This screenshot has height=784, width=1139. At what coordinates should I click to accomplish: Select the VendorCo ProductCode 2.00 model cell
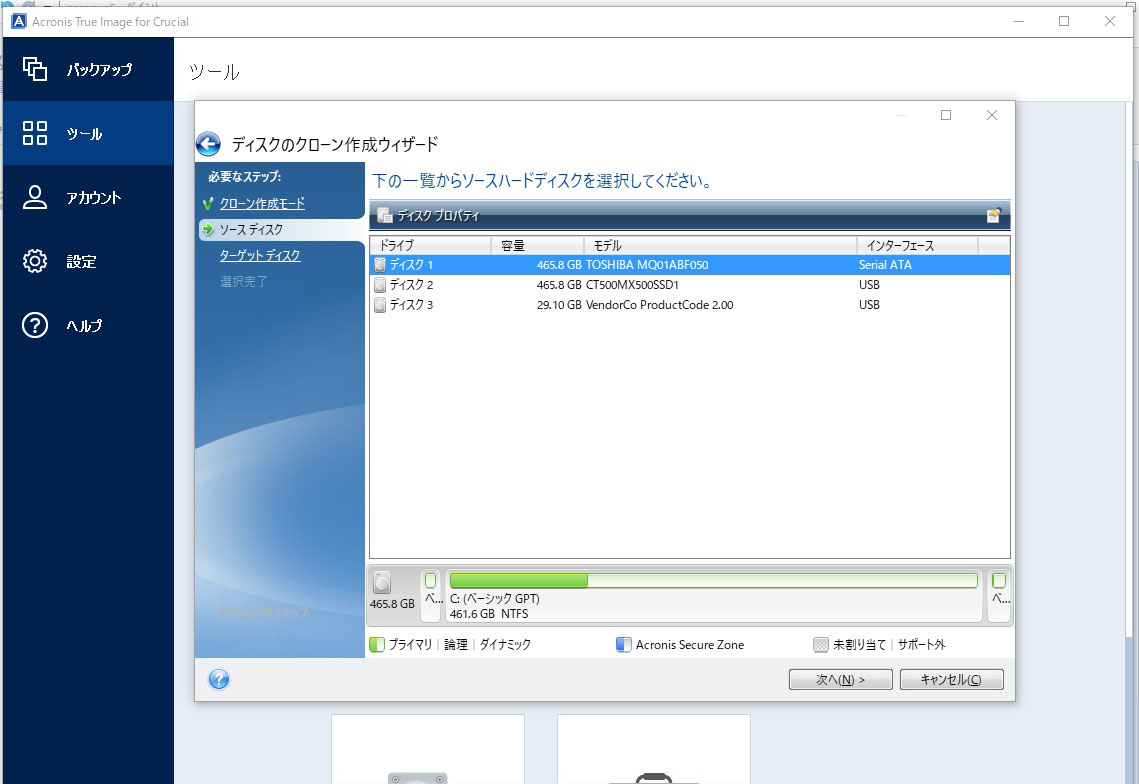pyautogui.click(x=659, y=305)
